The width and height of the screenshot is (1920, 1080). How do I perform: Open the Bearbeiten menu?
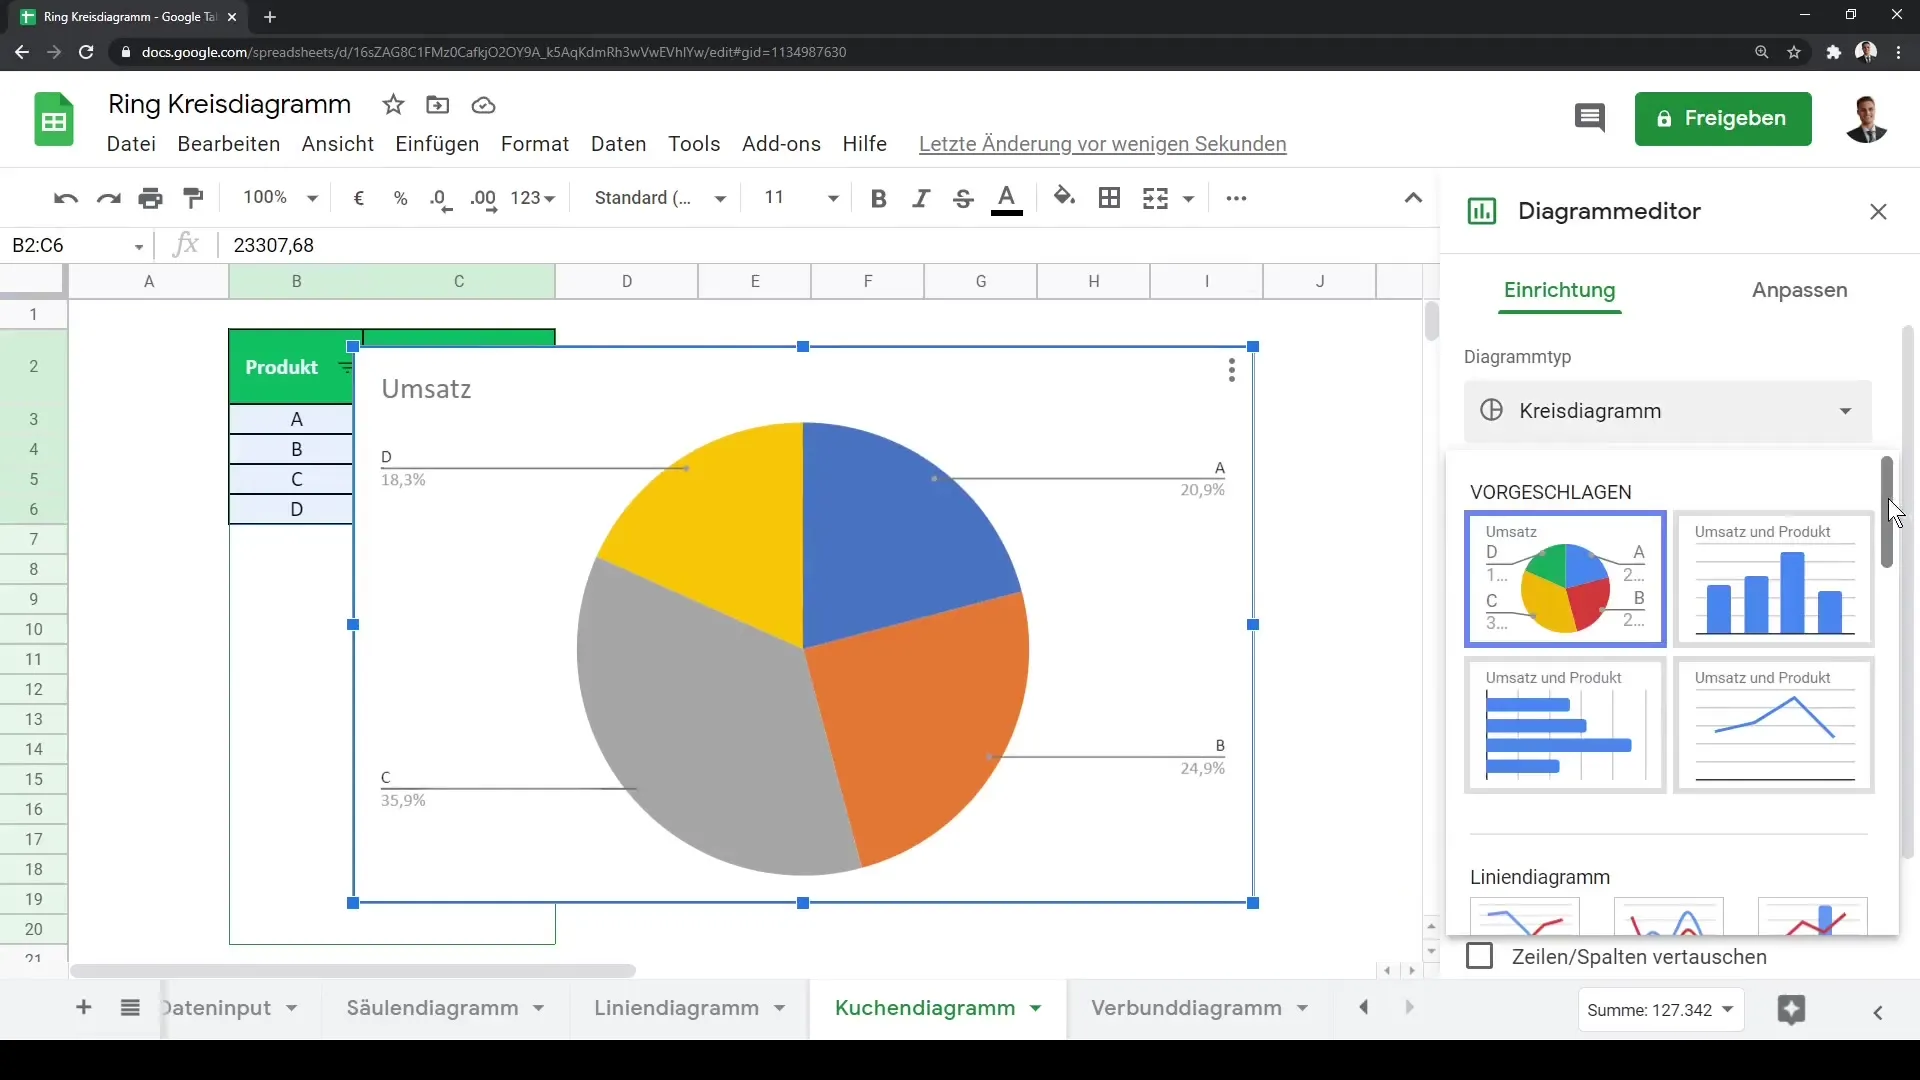229,144
